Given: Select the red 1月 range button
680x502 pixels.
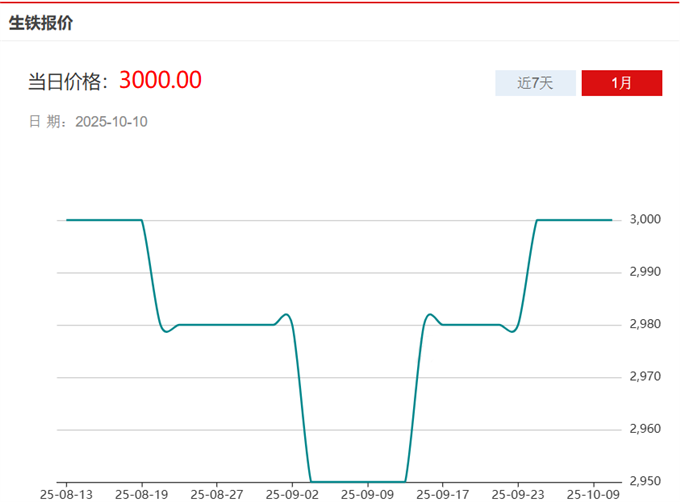Looking at the screenshot, I should pos(621,83).
